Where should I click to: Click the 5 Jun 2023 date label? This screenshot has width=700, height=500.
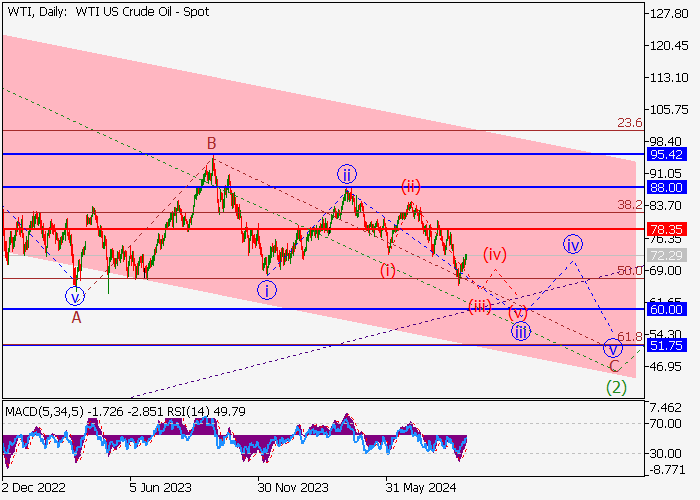coord(161,488)
